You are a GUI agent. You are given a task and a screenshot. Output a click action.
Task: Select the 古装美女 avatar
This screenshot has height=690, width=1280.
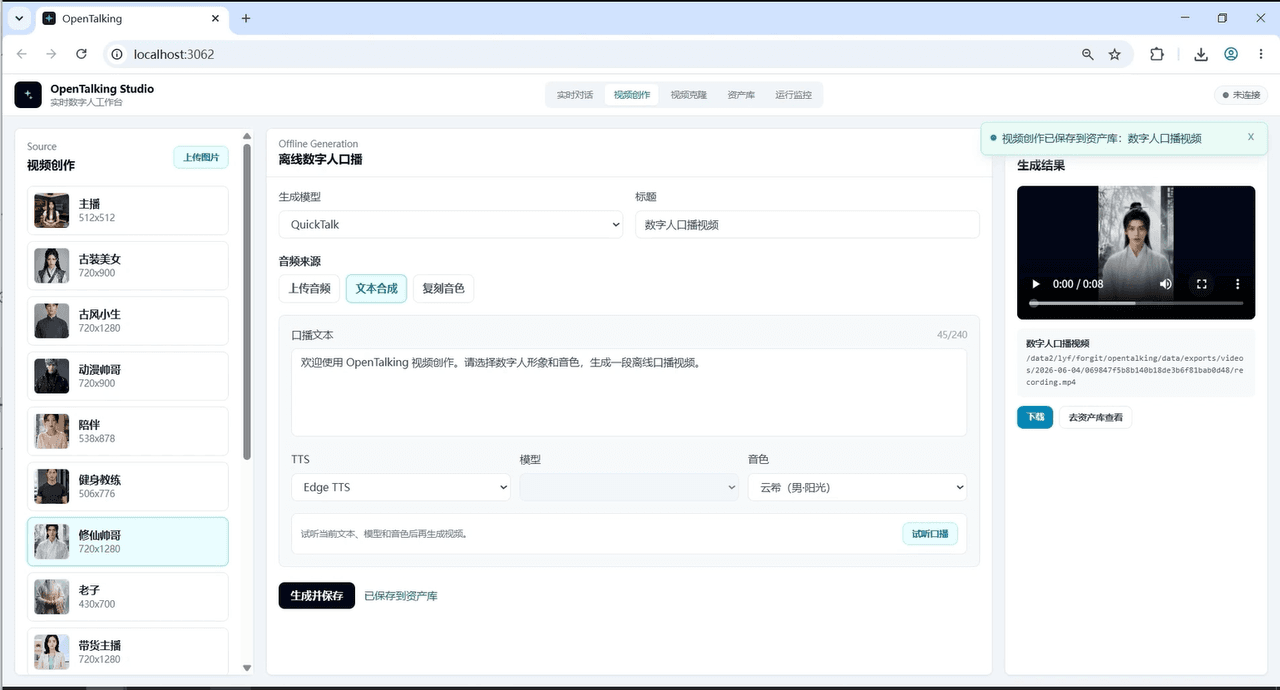point(128,265)
